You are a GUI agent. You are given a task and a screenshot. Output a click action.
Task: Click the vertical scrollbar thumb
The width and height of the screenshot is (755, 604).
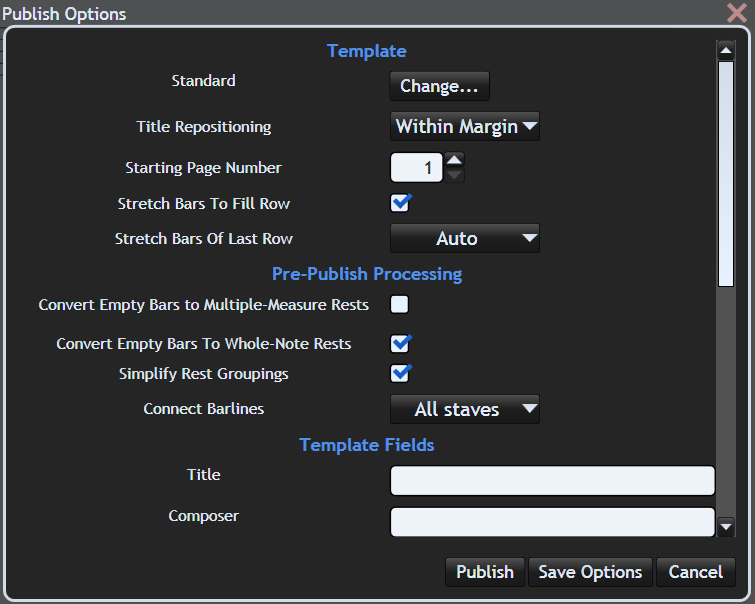point(726,175)
